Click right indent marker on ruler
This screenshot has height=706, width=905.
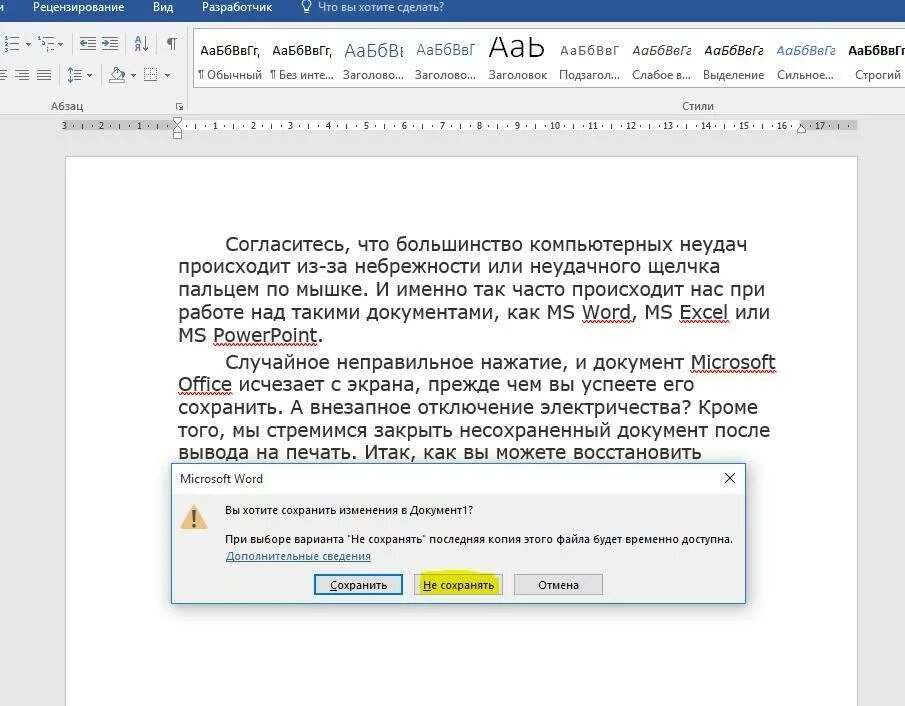[x=801, y=129]
